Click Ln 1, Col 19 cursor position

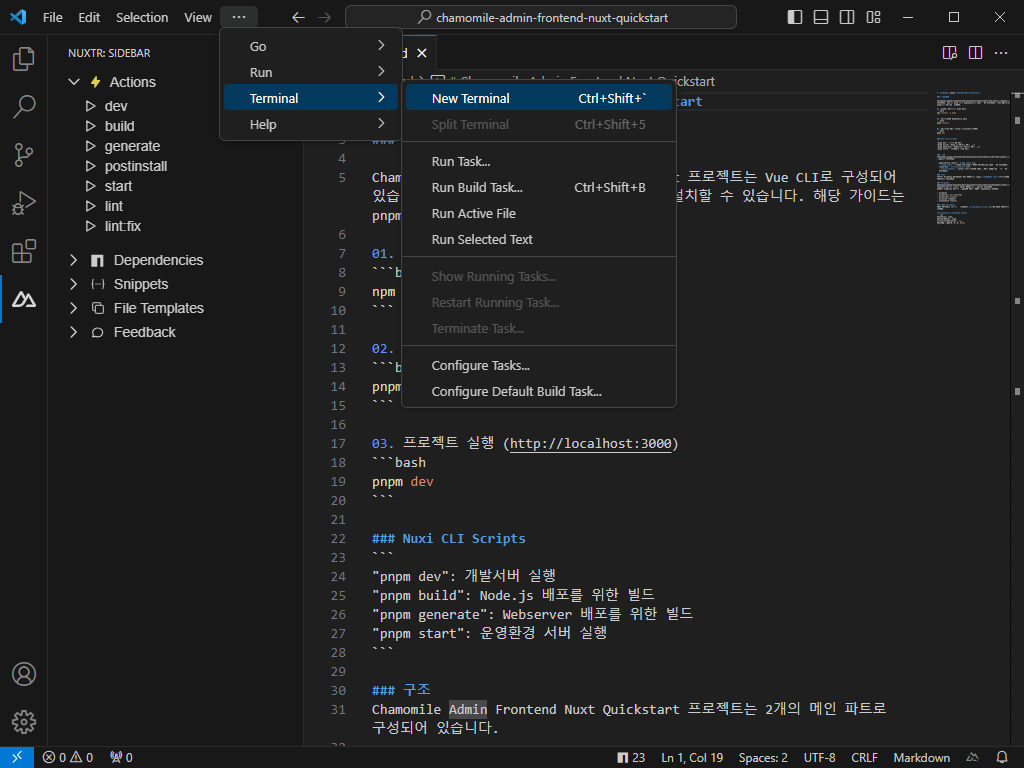click(692, 758)
